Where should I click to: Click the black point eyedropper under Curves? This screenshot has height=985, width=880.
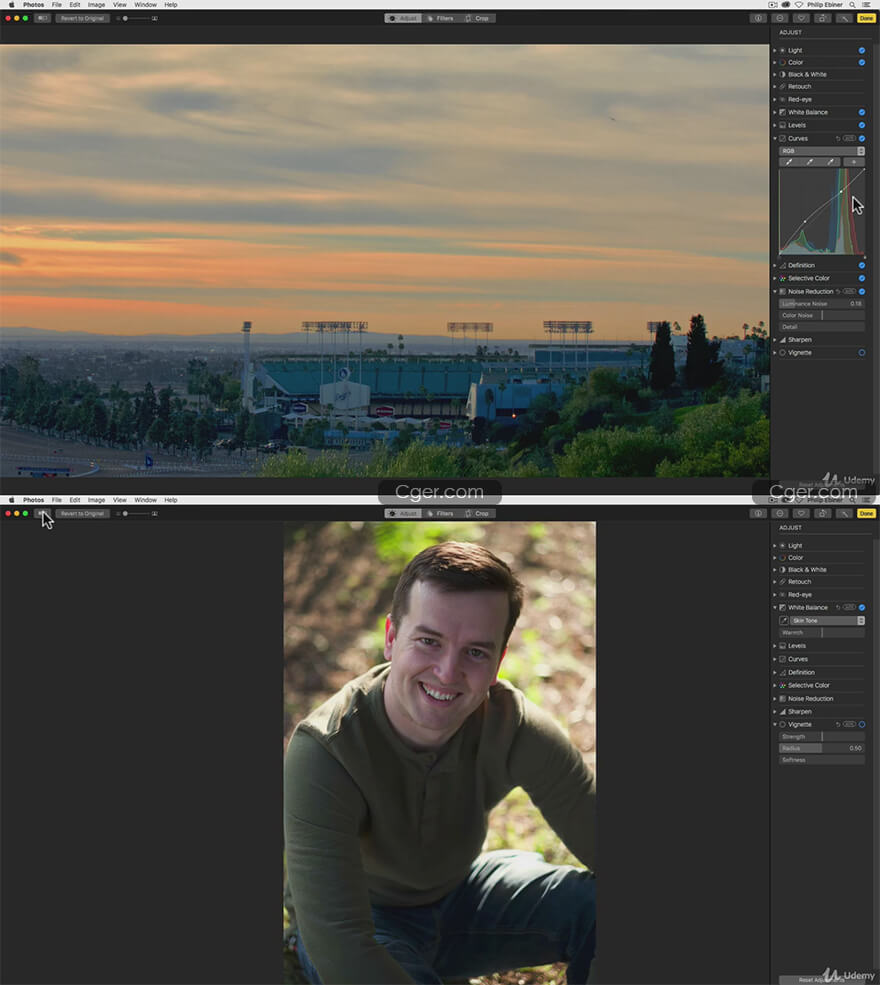(789, 162)
